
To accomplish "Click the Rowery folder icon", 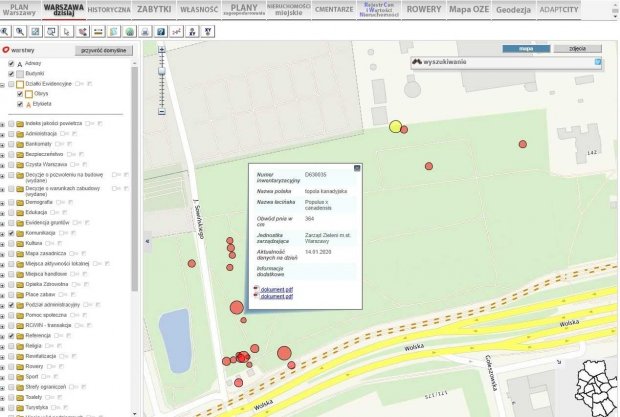I will tap(20, 366).
